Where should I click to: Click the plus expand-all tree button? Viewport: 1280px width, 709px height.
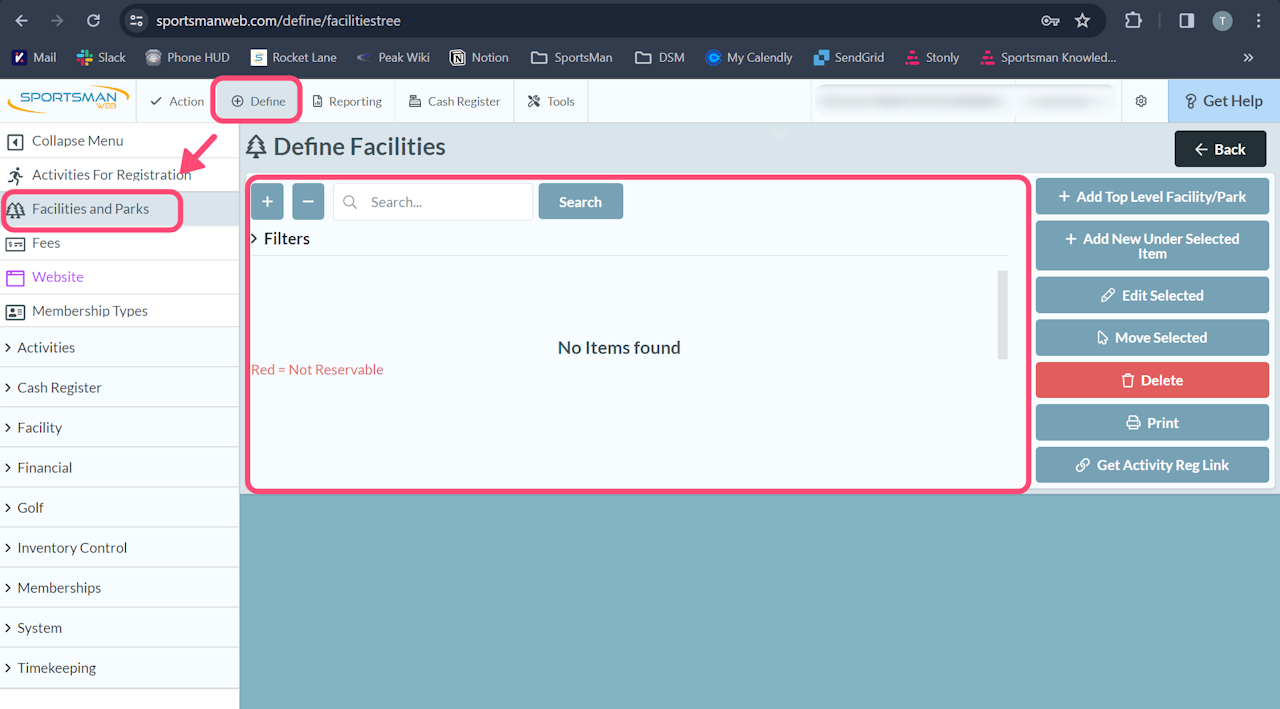pyautogui.click(x=267, y=201)
